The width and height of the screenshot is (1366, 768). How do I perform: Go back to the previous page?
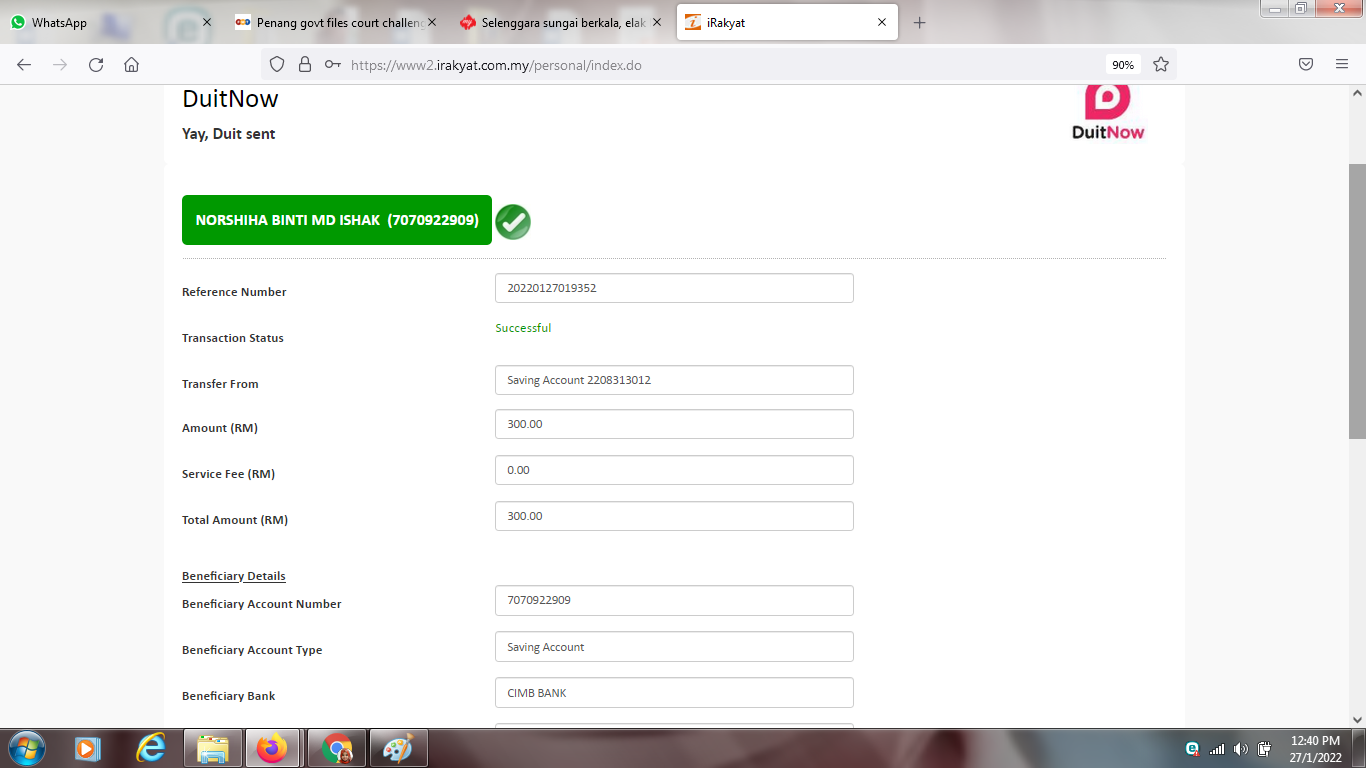click(x=24, y=65)
